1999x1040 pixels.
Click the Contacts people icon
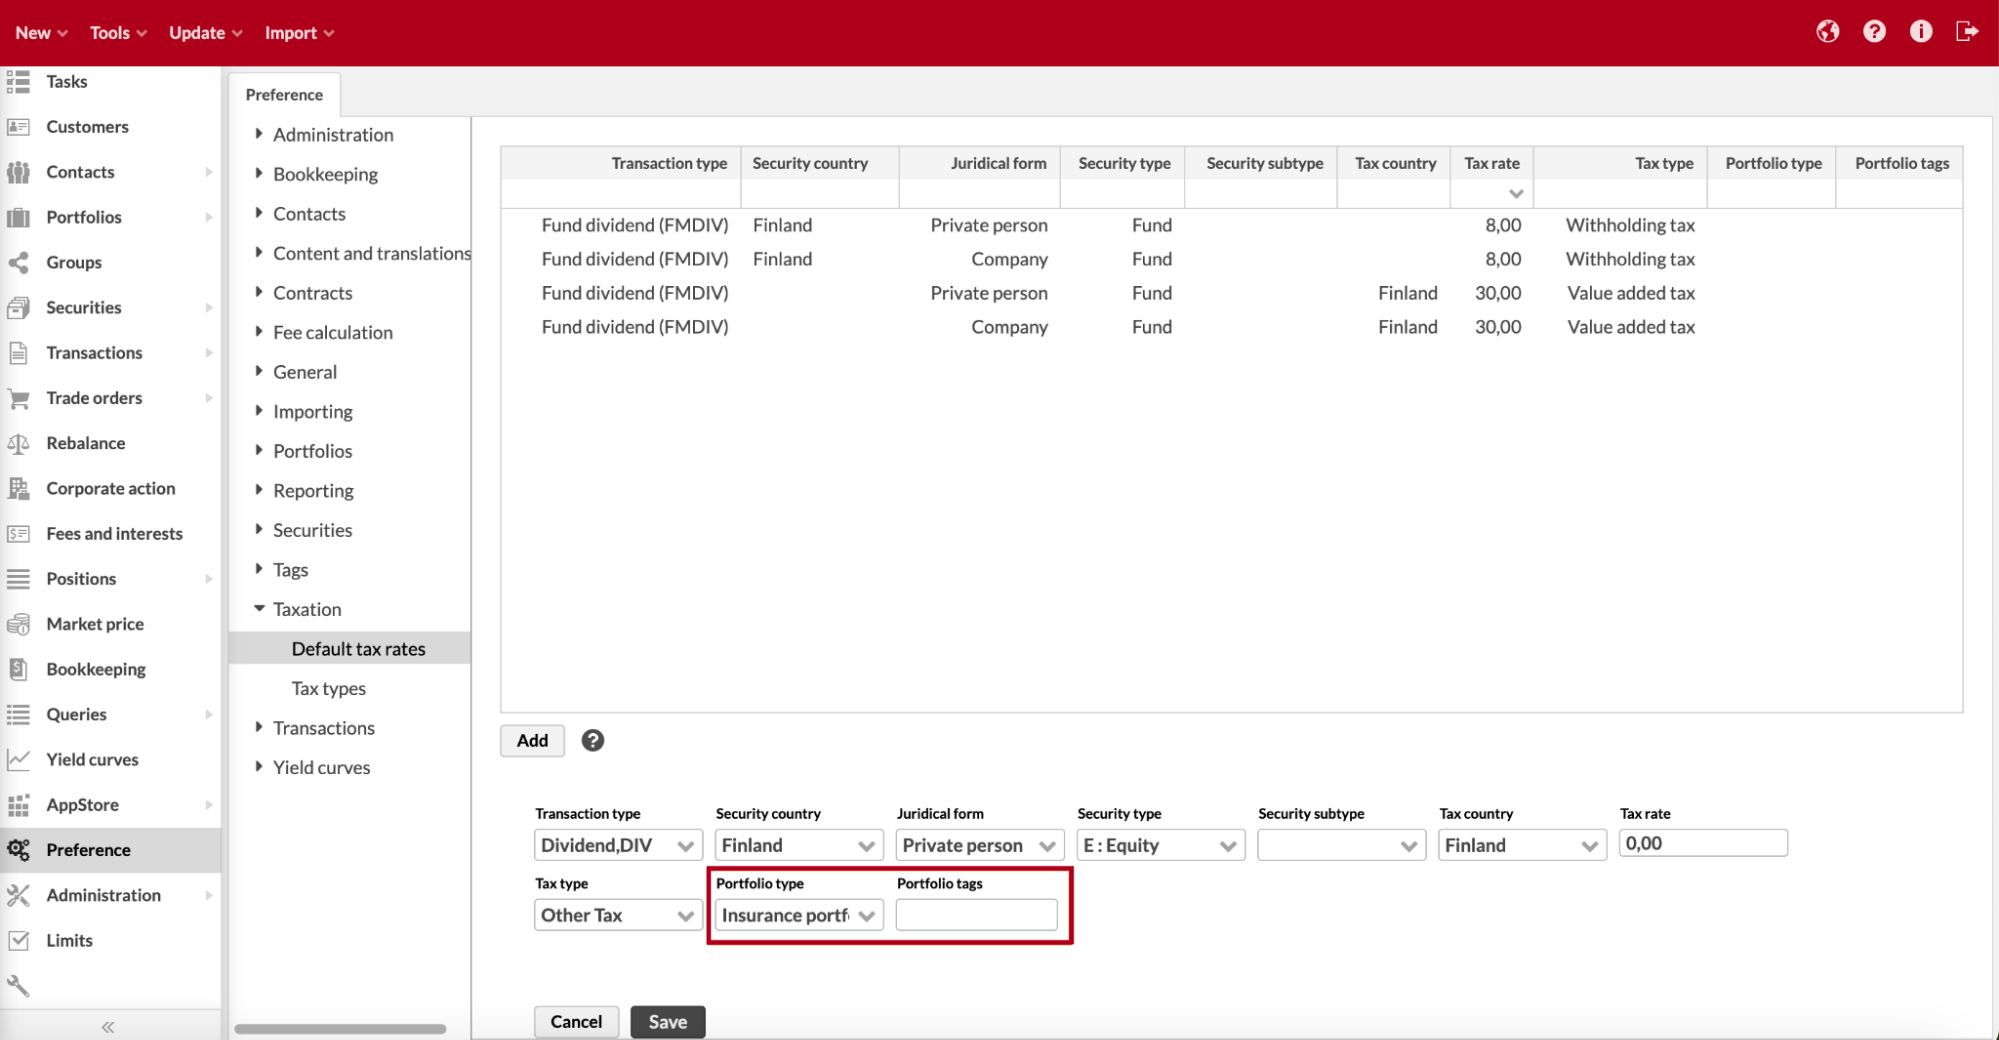(x=18, y=172)
